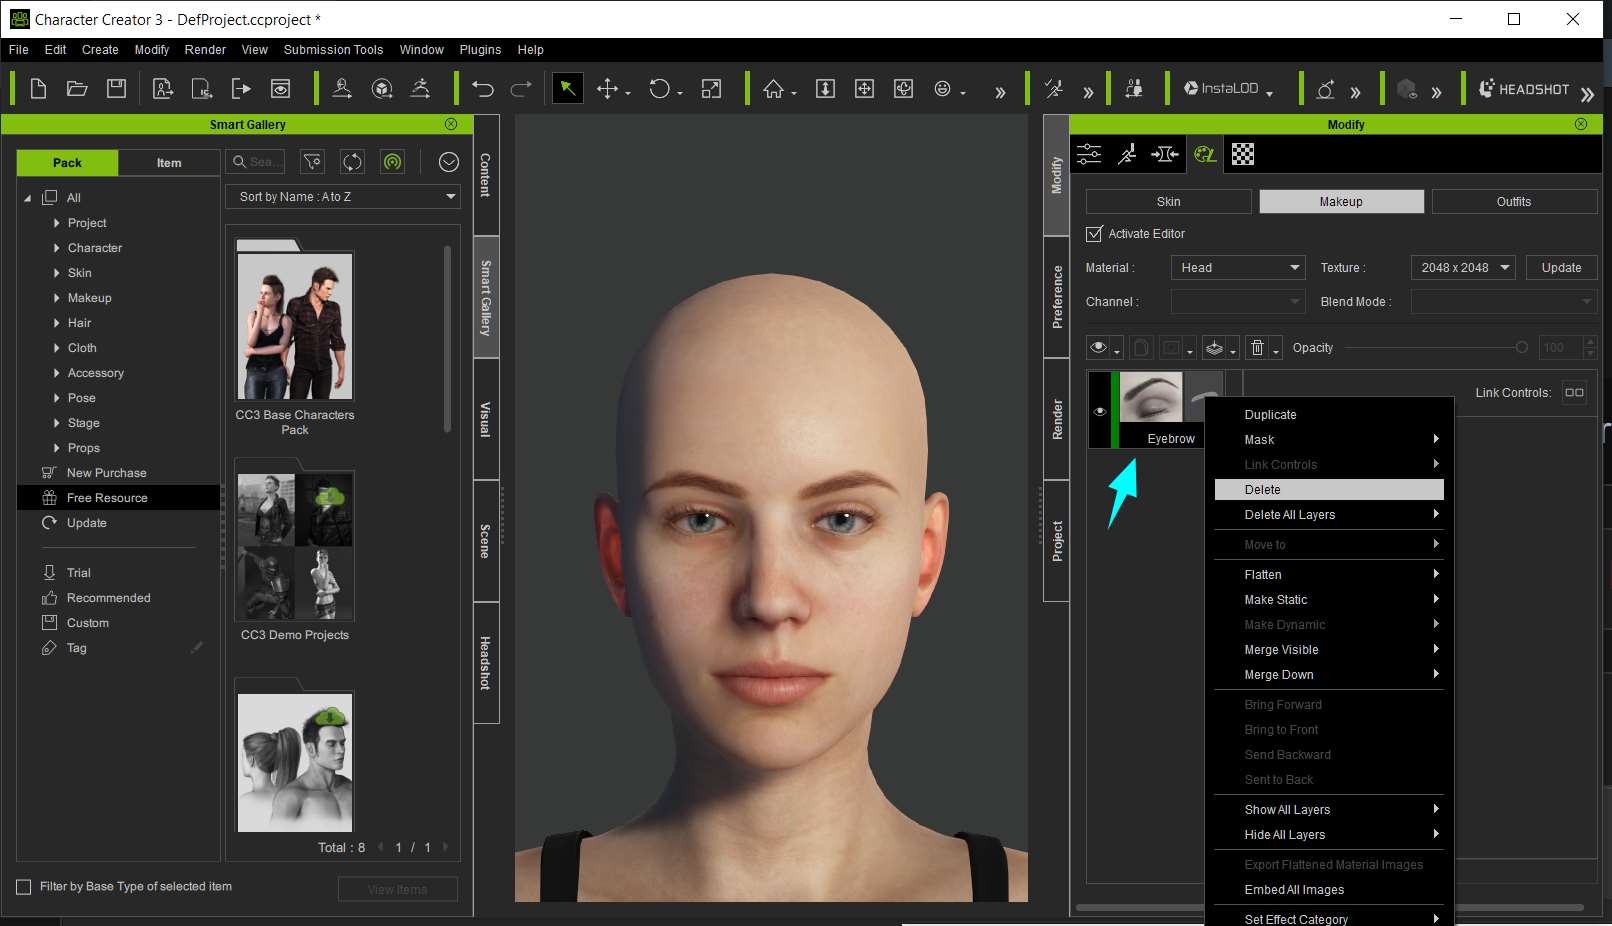Open the Material Head dropdown
Image resolution: width=1612 pixels, height=926 pixels.
click(x=1238, y=268)
